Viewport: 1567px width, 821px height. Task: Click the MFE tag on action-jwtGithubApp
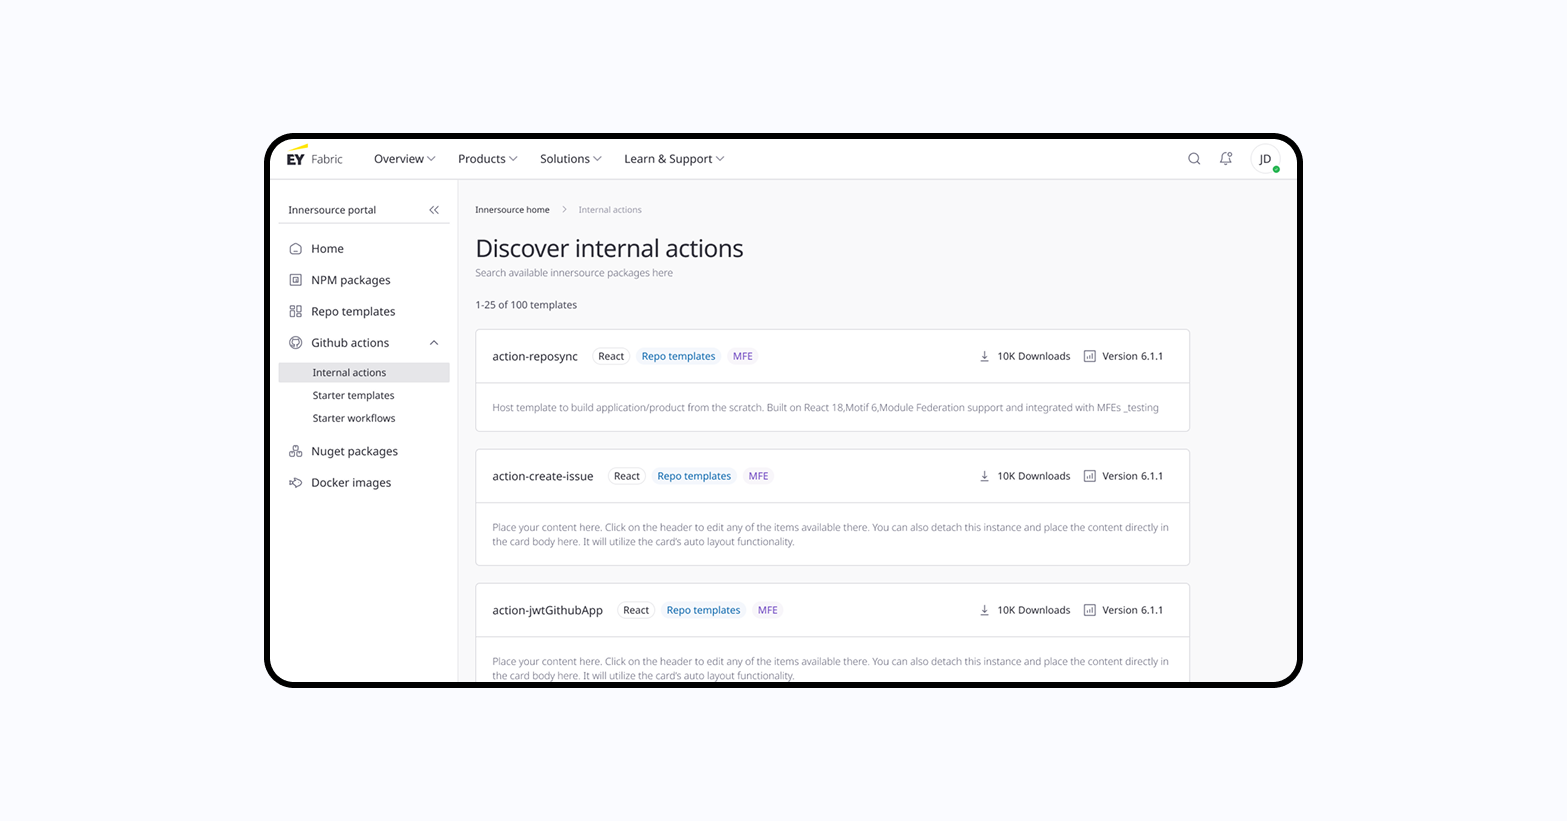coord(767,610)
